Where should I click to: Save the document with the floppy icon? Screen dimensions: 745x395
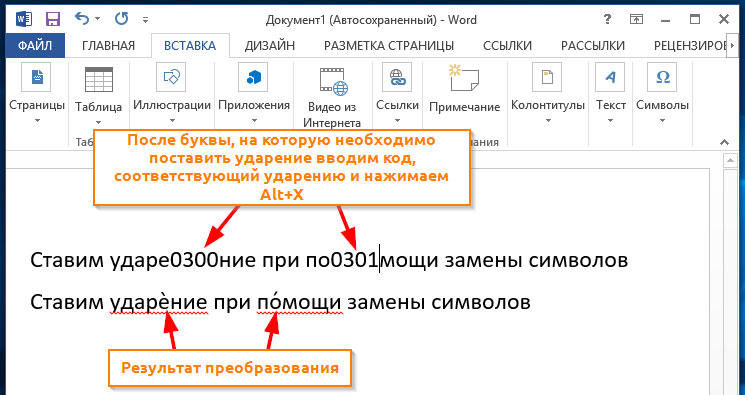(x=53, y=19)
